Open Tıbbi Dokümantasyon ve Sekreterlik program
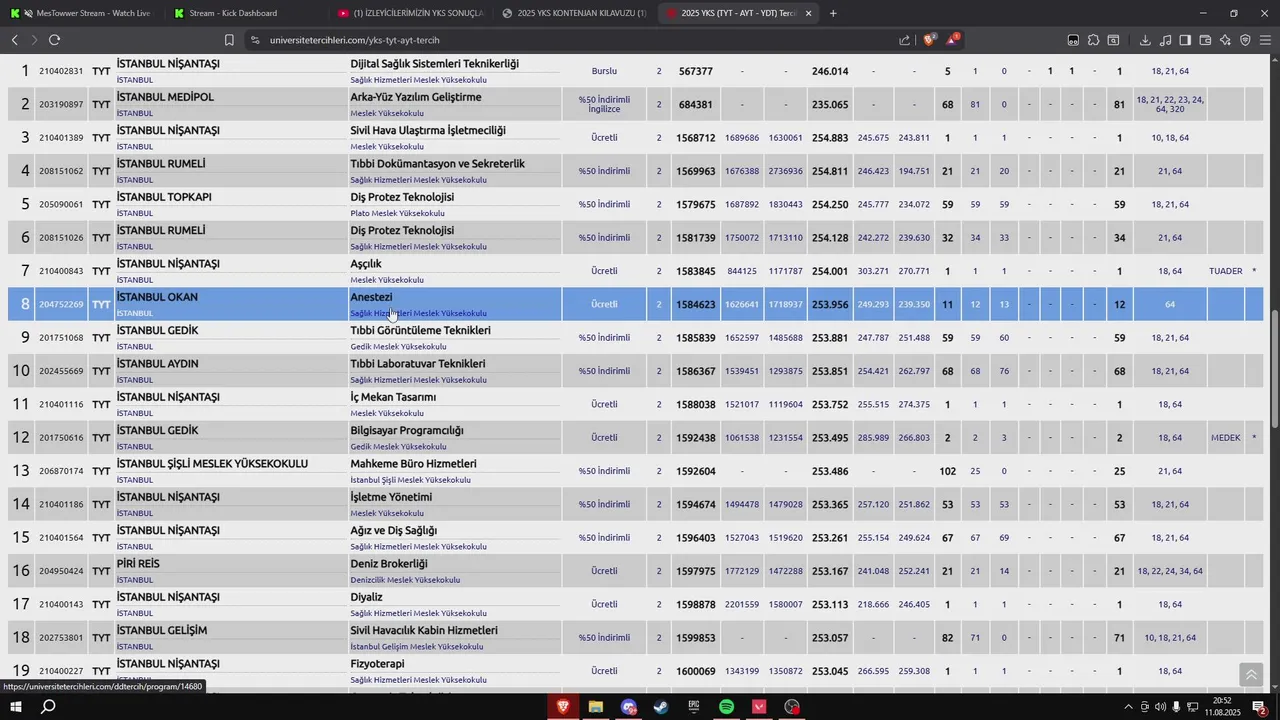Screen dimensions: 1280x720 437,164
